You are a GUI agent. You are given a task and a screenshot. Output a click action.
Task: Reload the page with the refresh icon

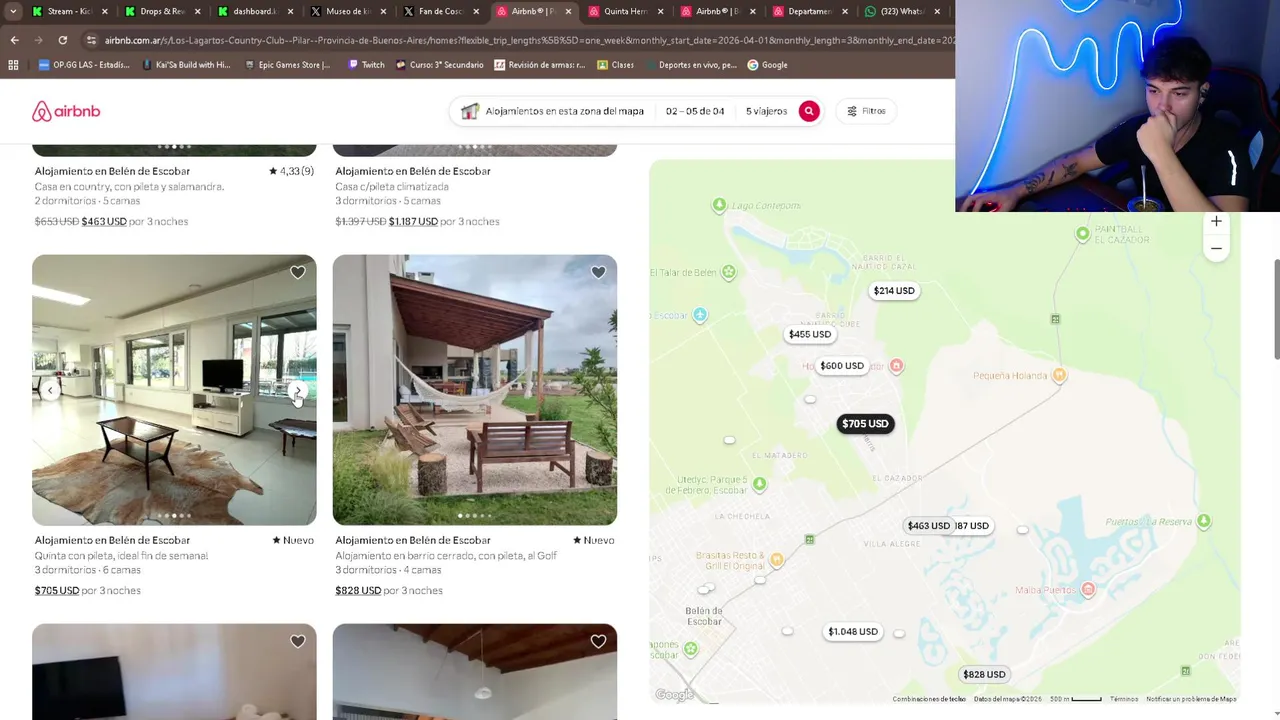62,40
